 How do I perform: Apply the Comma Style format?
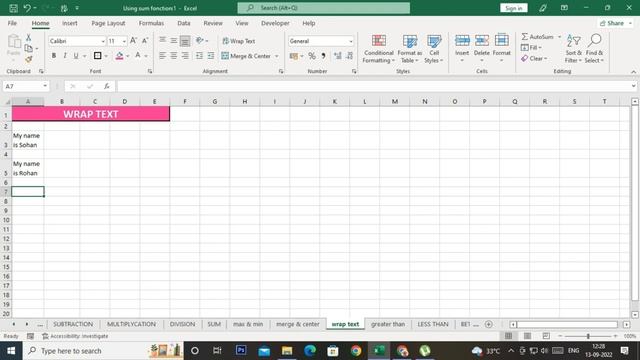pos(323,56)
